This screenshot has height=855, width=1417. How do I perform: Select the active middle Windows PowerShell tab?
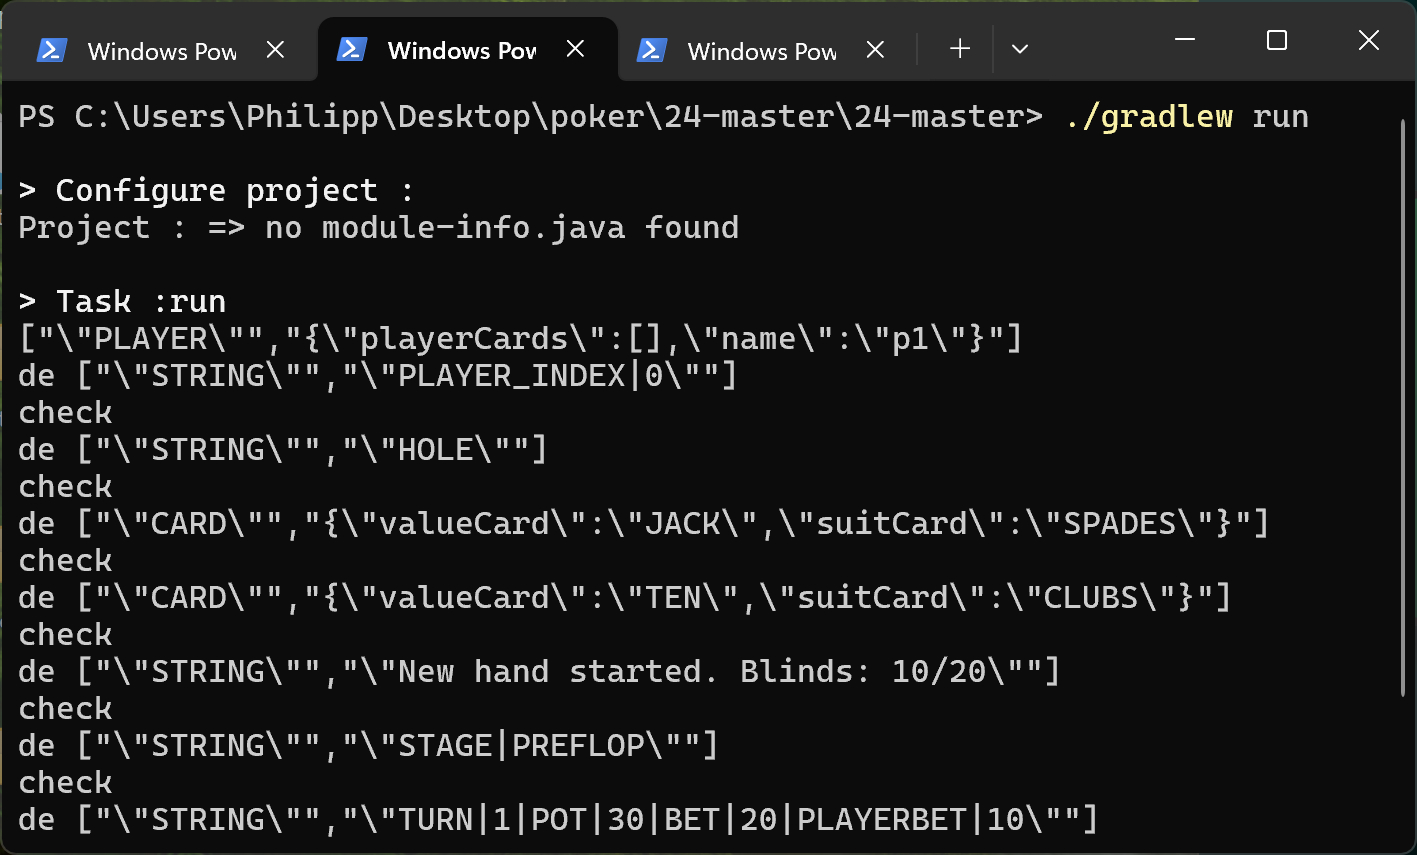click(x=462, y=49)
